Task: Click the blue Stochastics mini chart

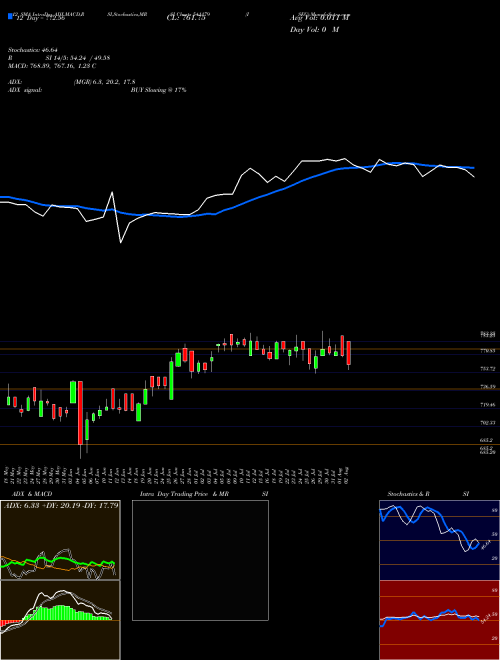Action: pos(439,540)
